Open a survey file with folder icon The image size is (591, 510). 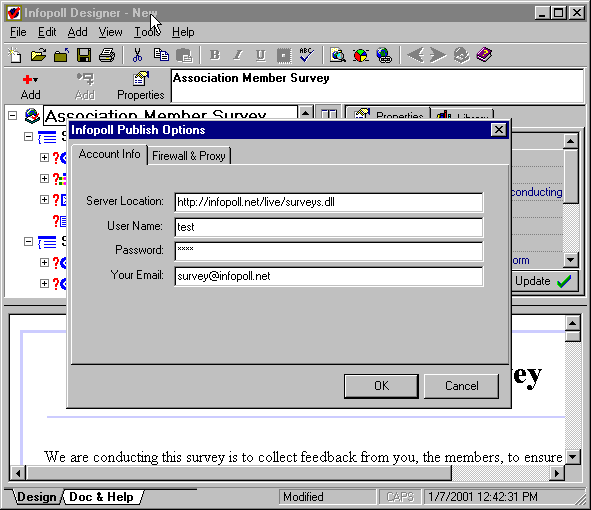pyautogui.click(x=38, y=55)
